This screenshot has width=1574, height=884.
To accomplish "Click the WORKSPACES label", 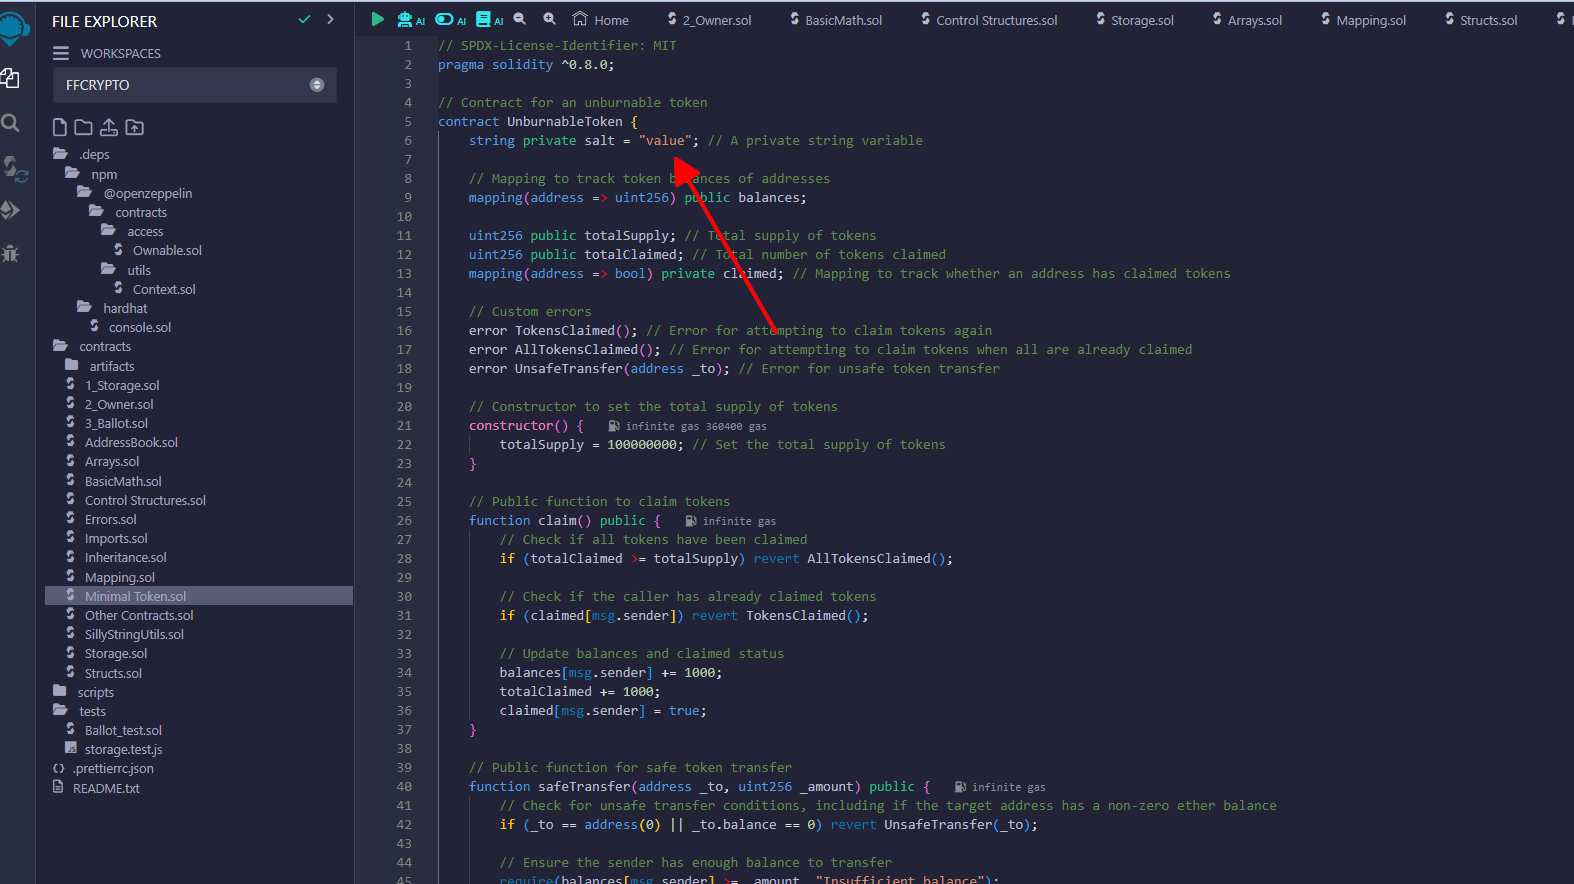I will [121, 53].
